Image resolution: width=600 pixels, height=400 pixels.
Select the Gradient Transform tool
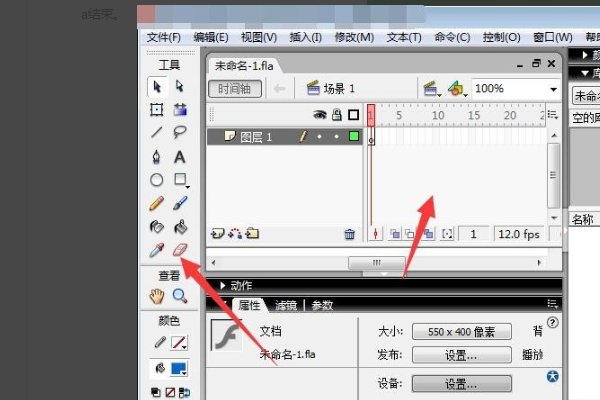click(180, 109)
